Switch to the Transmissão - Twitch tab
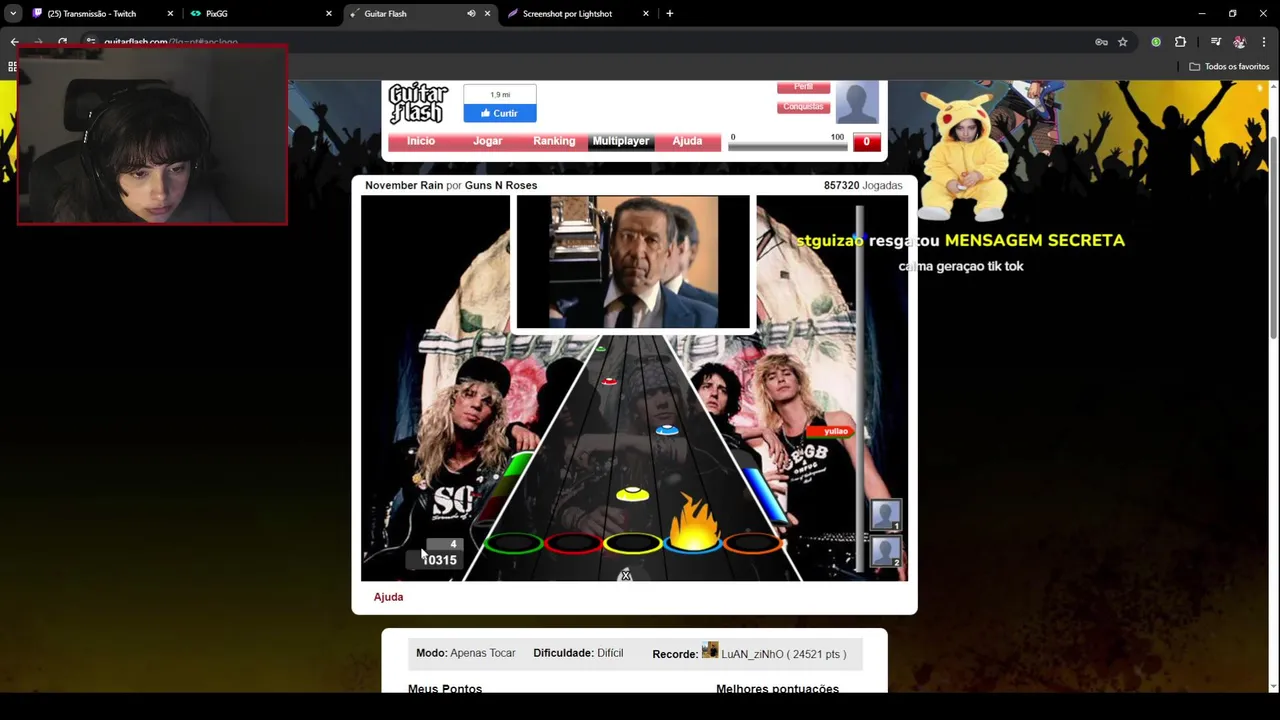 tap(92, 14)
